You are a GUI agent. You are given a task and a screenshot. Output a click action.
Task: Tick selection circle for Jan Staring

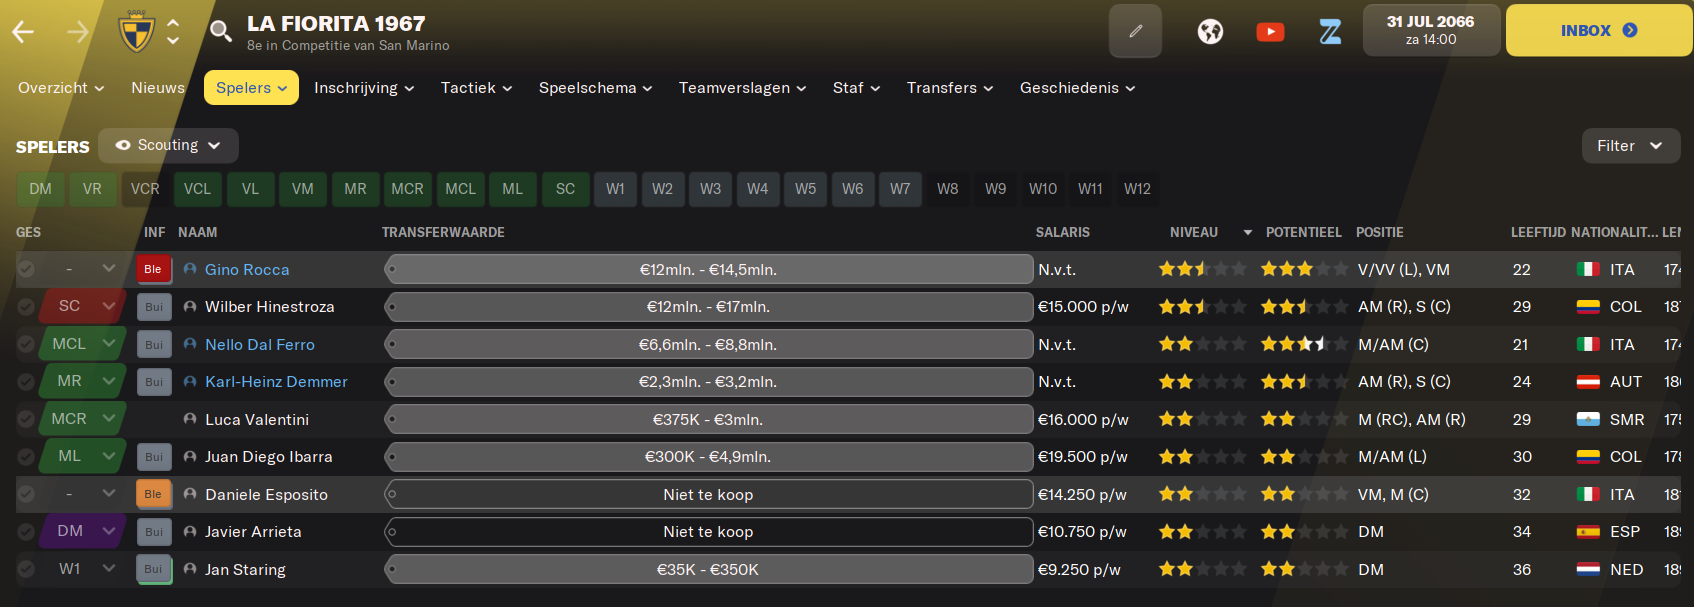click(26, 569)
